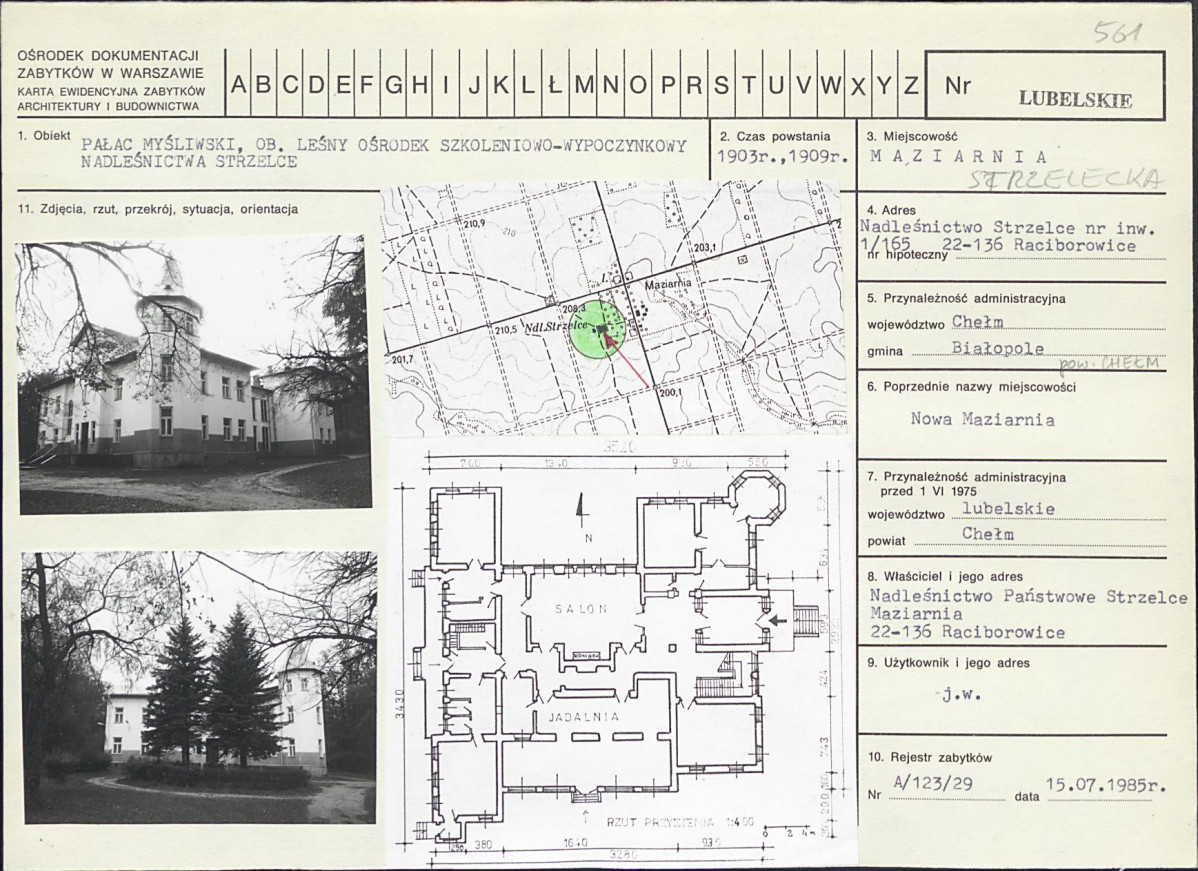Click the Miejscowość value MAZIARNIA
1198x871 pixels.
click(x=959, y=156)
